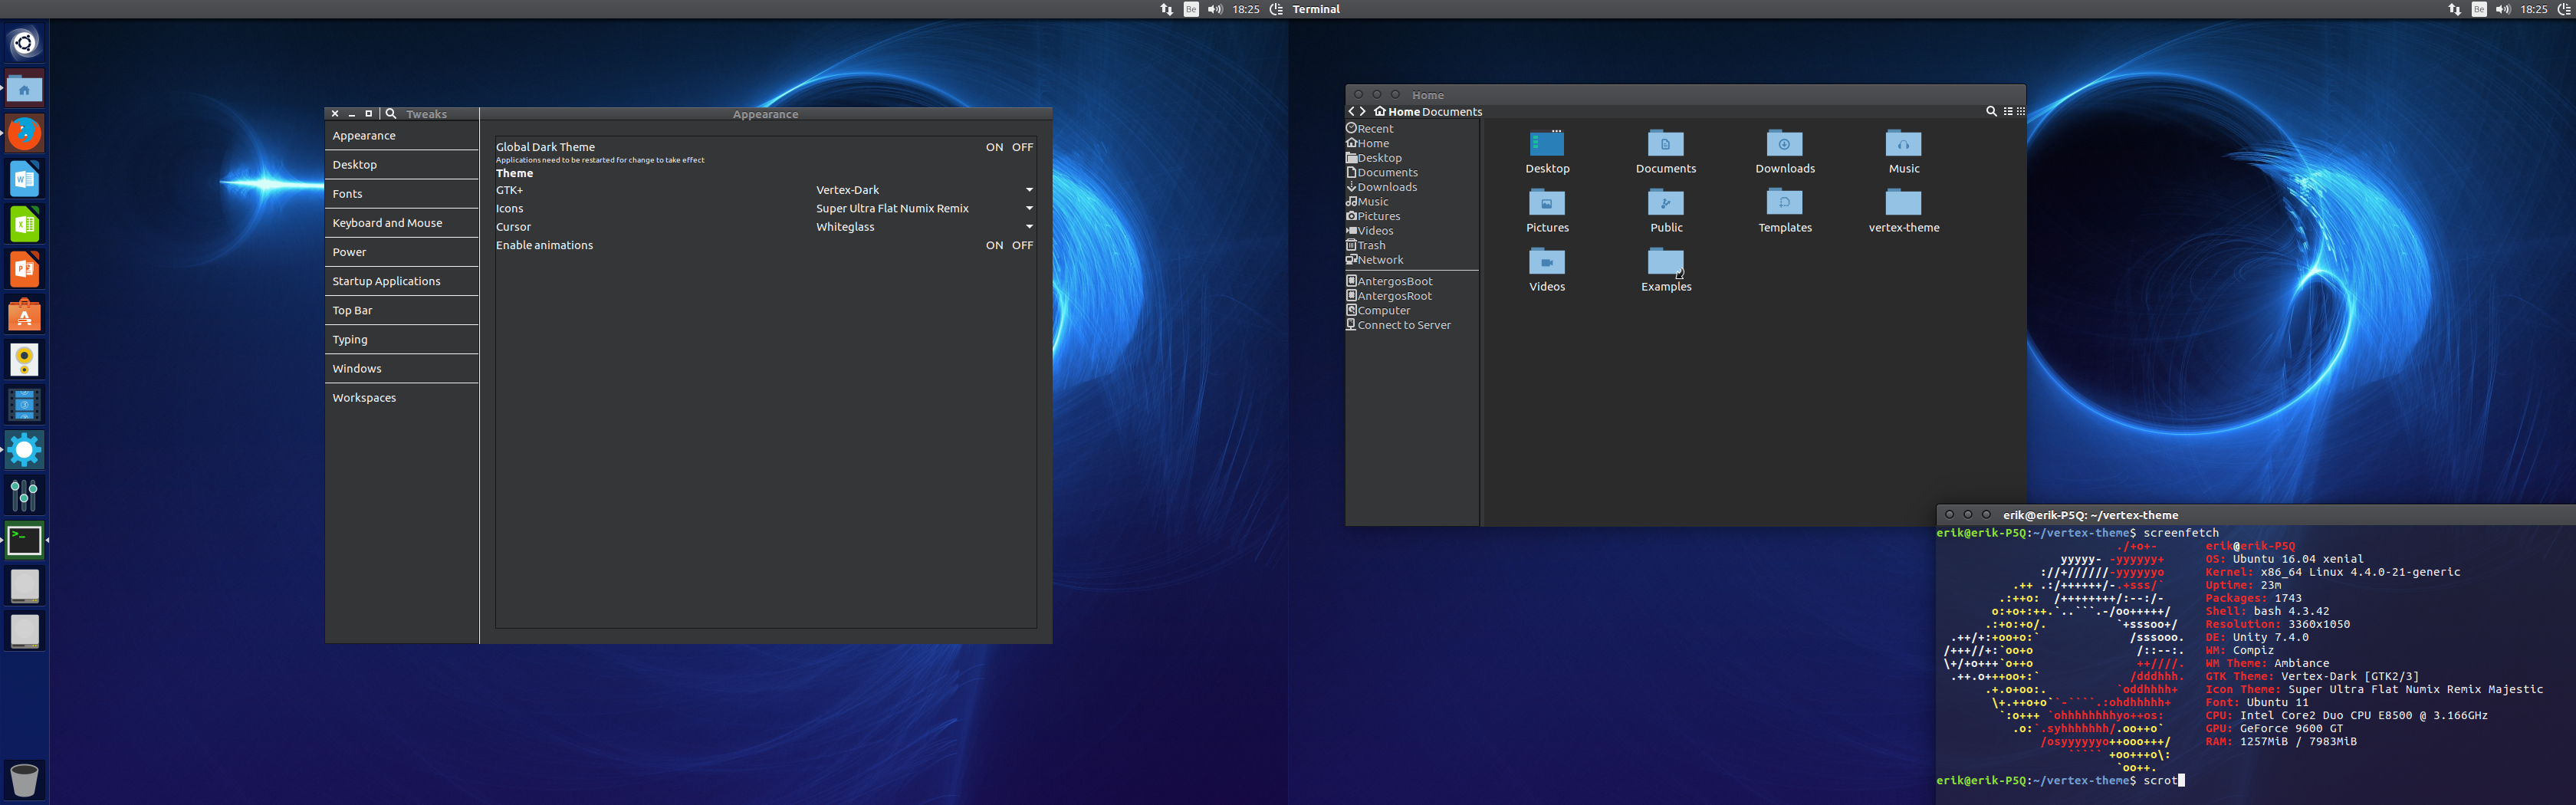Viewport: 2576px width, 805px height.
Task: Open the Ubuntu Dash launcher
Action: [x=24, y=43]
